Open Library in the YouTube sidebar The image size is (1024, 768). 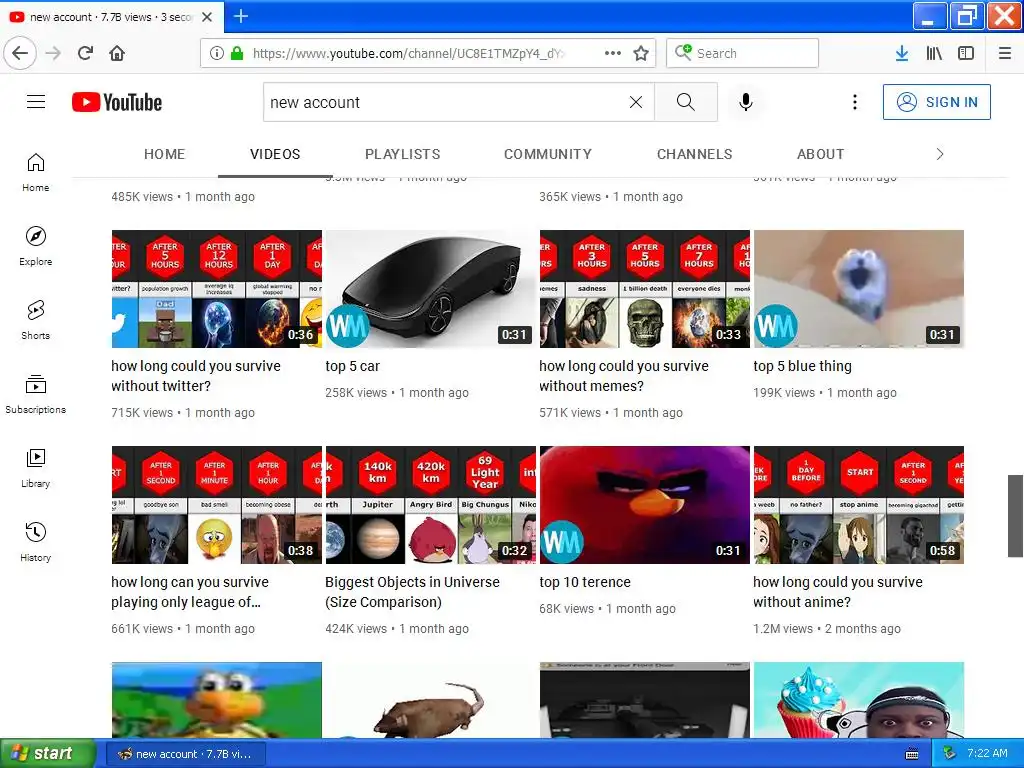pos(36,468)
